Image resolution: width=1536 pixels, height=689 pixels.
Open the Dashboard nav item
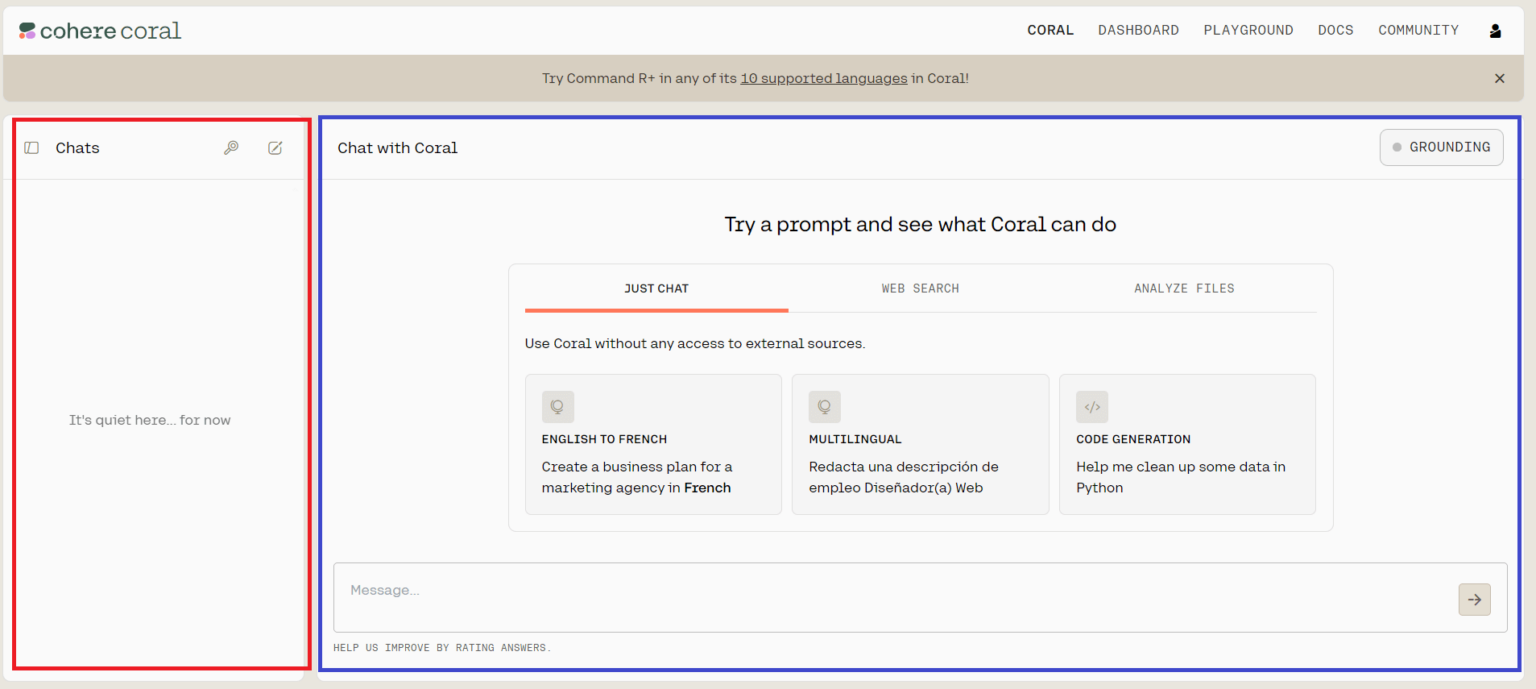coord(1138,30)
